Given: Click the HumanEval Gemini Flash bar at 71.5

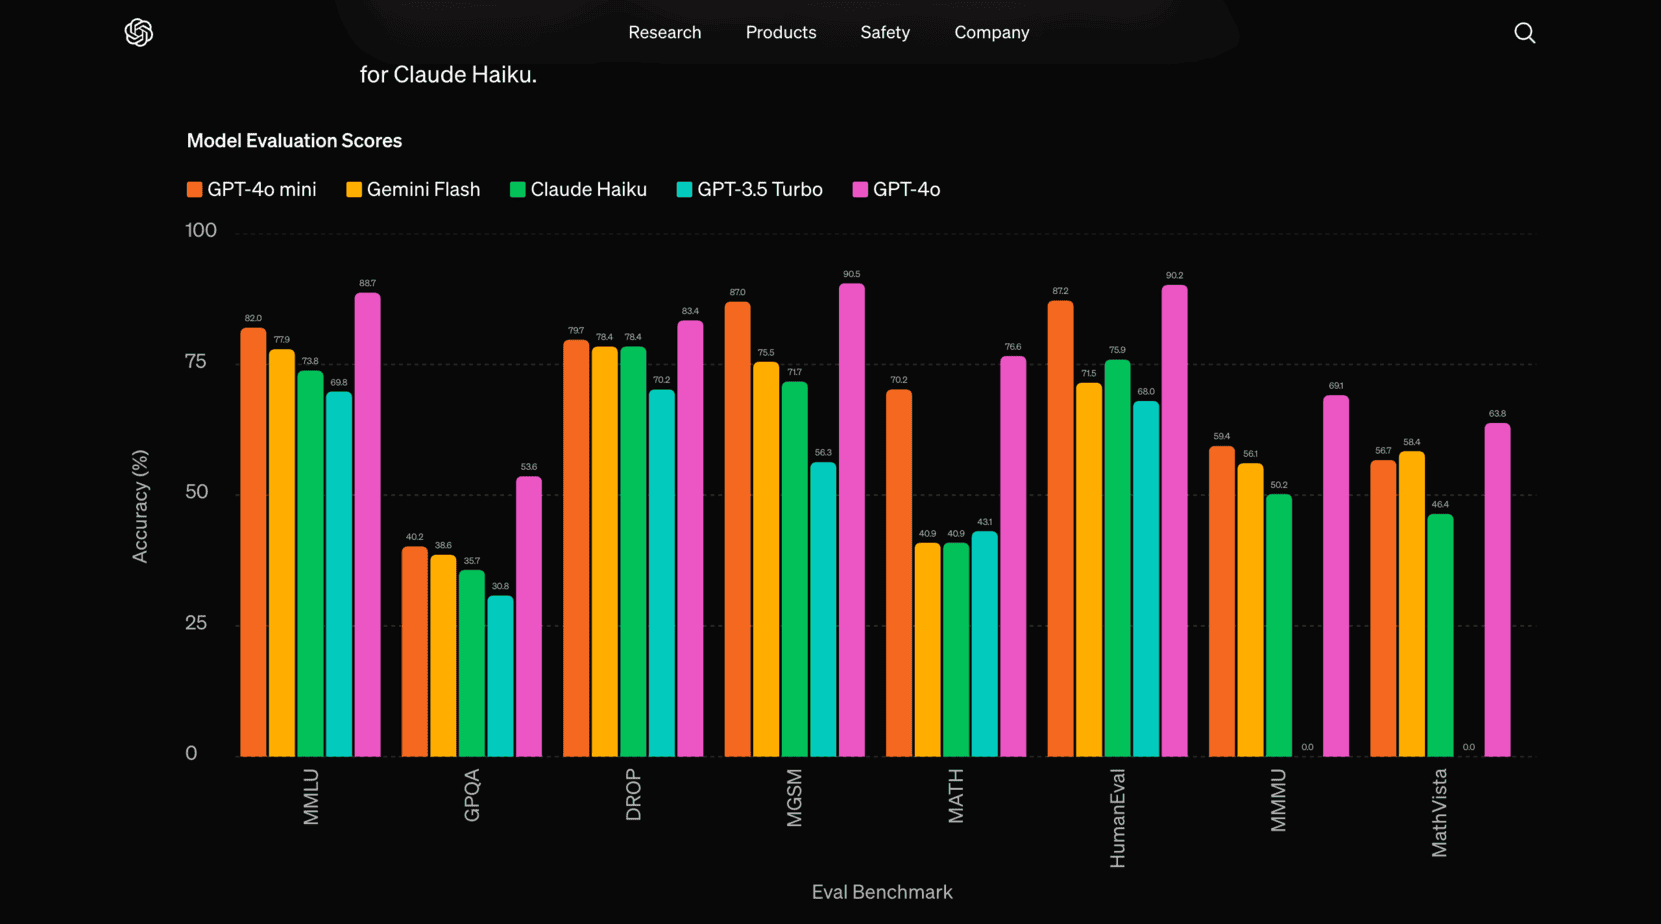Looking at the screenshot, I should coord(1089,569).
